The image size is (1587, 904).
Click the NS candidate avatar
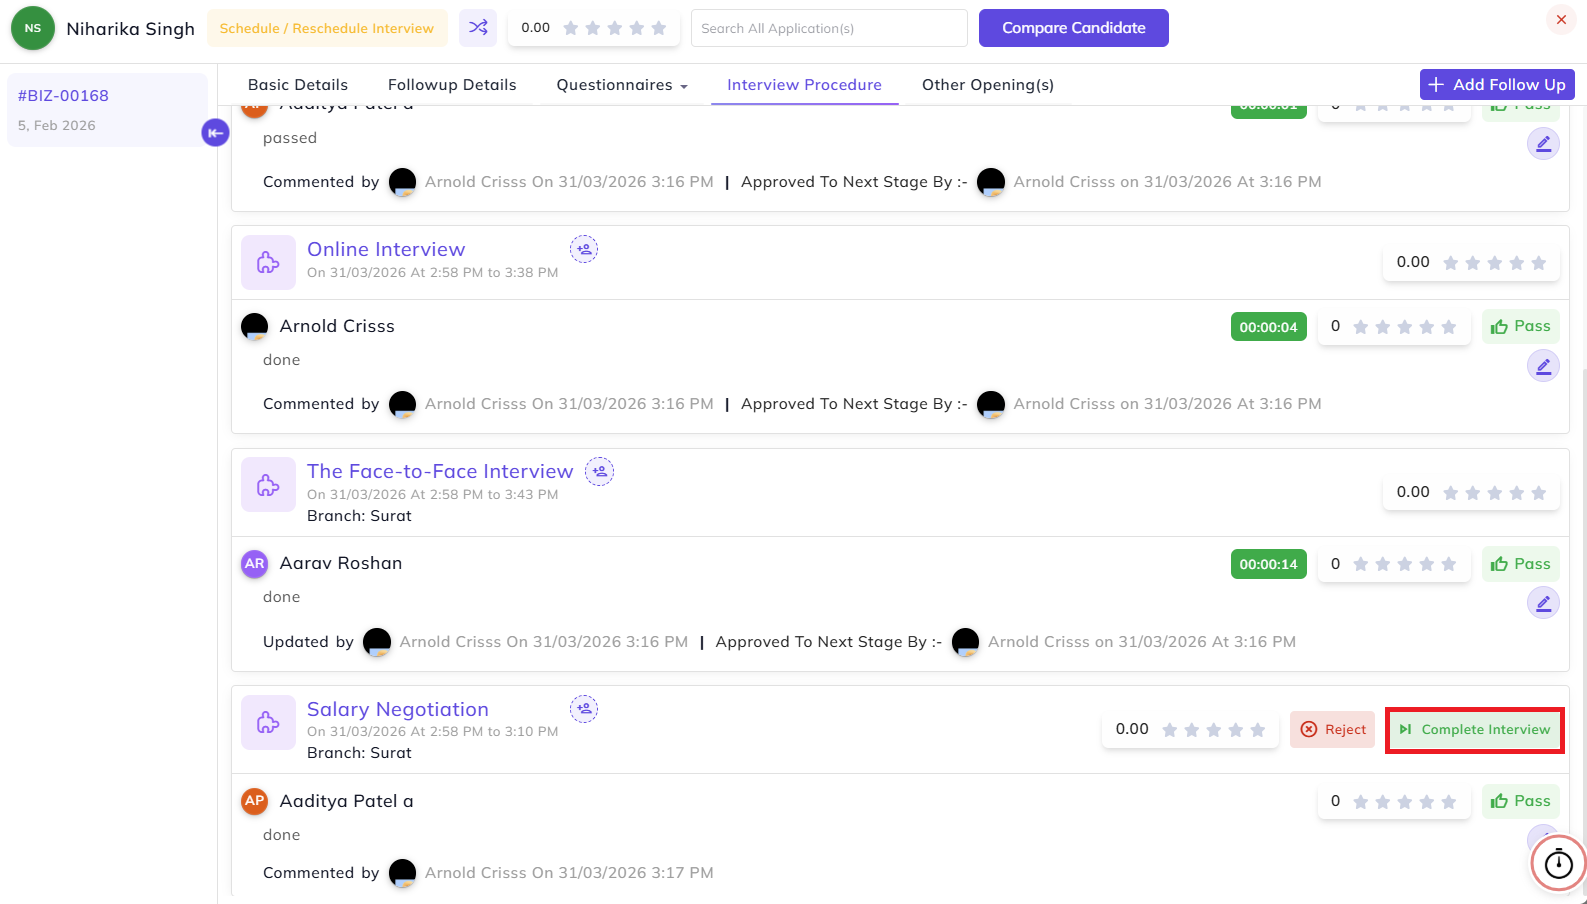tap(33, 28)
